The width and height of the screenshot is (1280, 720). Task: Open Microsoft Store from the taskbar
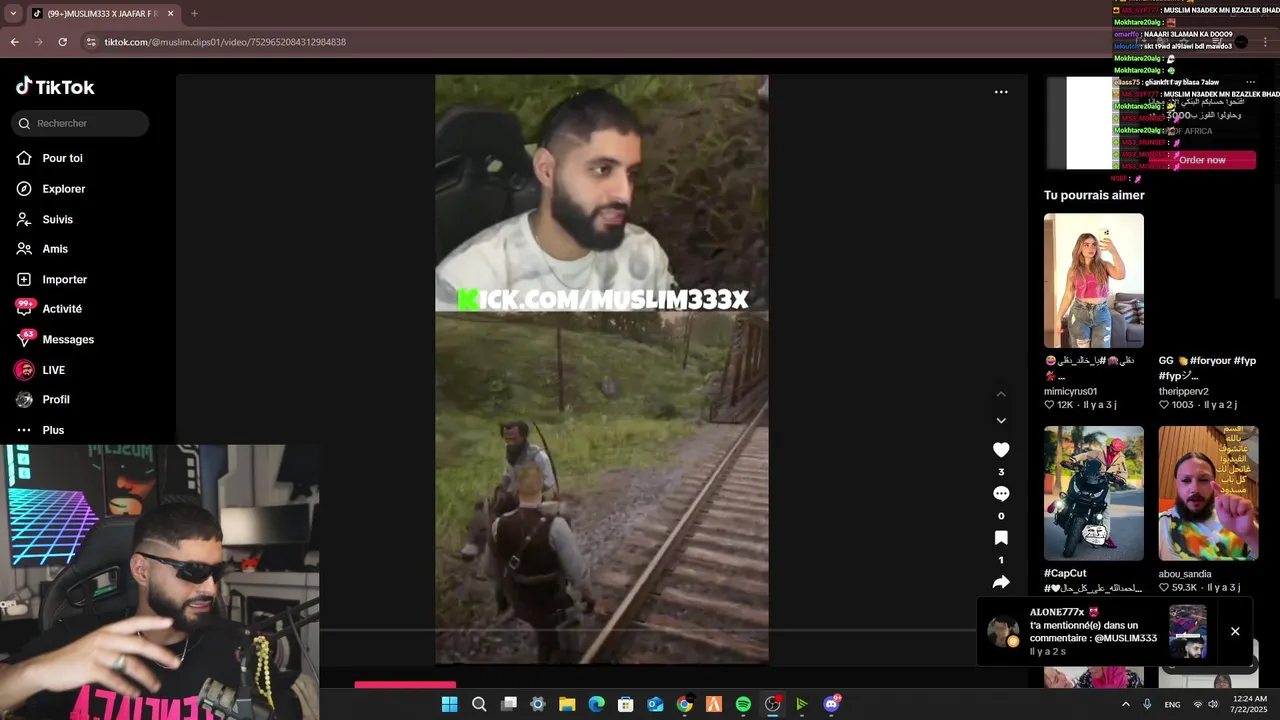tap(626, 704)
